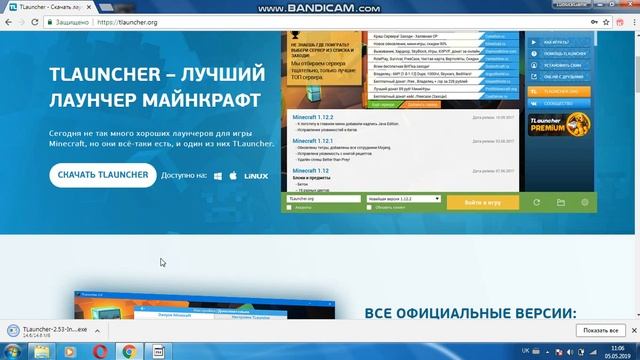The height and width of the screenshot is (360, 640).
Task: Click the forward navigation arrow
Action: 22,22
